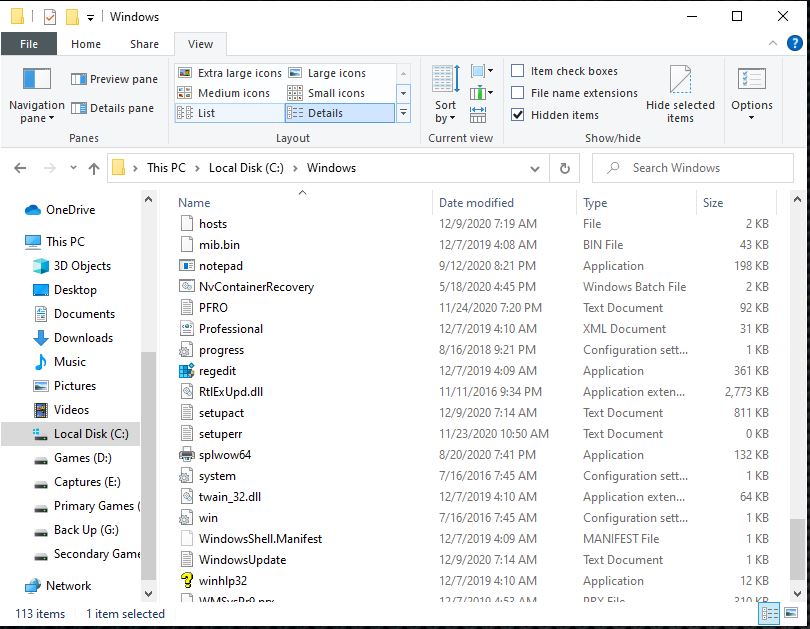
Task: Switch to the Home ribbon tab
Action: (85, 44)
